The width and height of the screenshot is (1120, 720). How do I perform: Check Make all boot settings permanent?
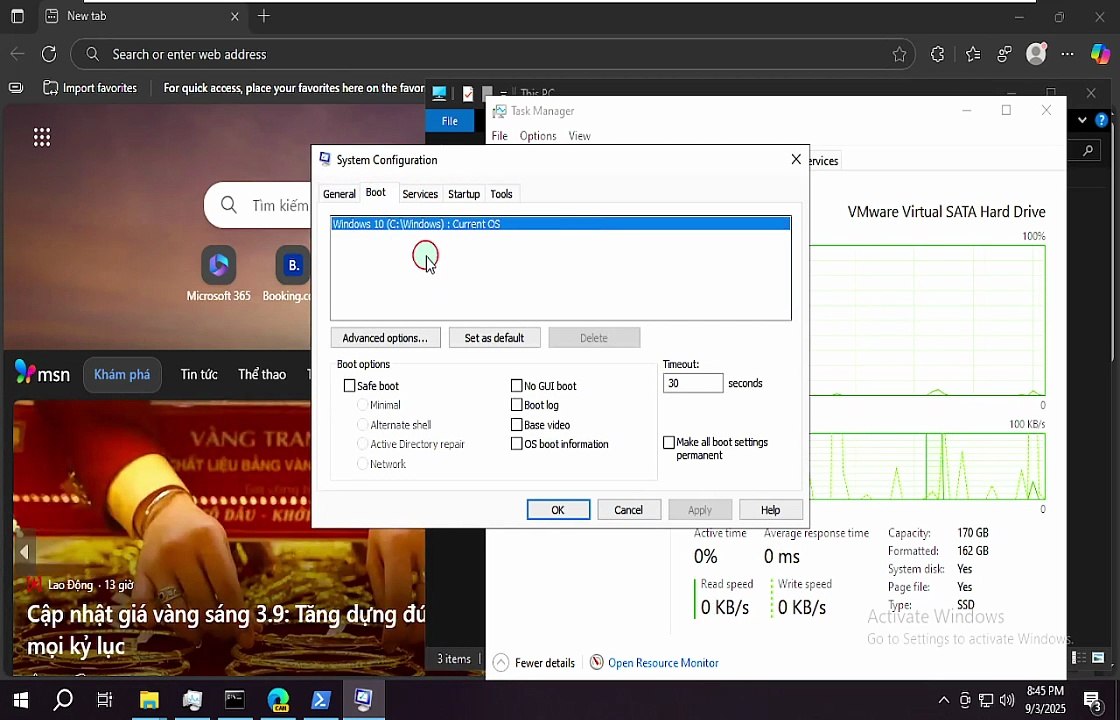669,442
